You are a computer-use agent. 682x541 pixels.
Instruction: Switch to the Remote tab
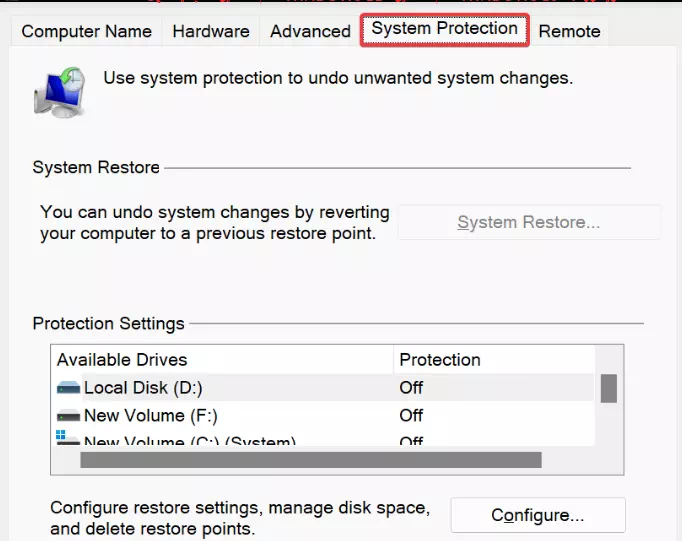click(x=569, y=31)
